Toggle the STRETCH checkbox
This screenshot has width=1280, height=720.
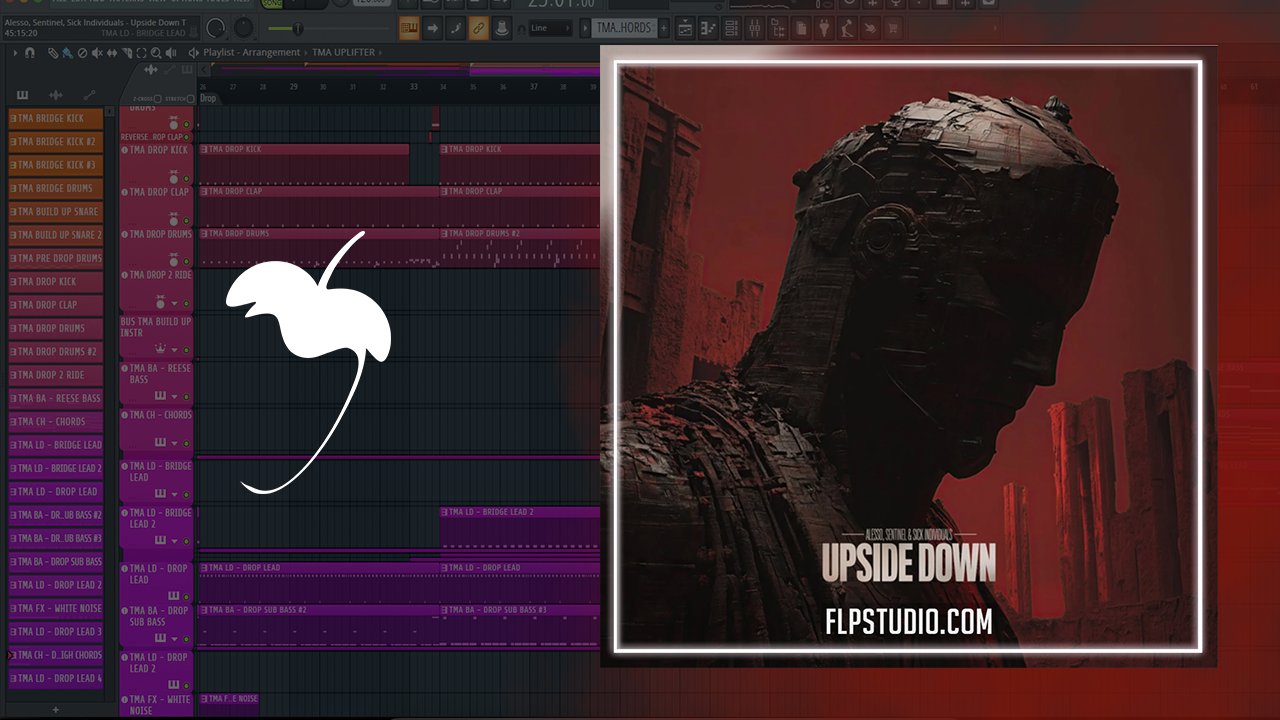coord(188,99)
